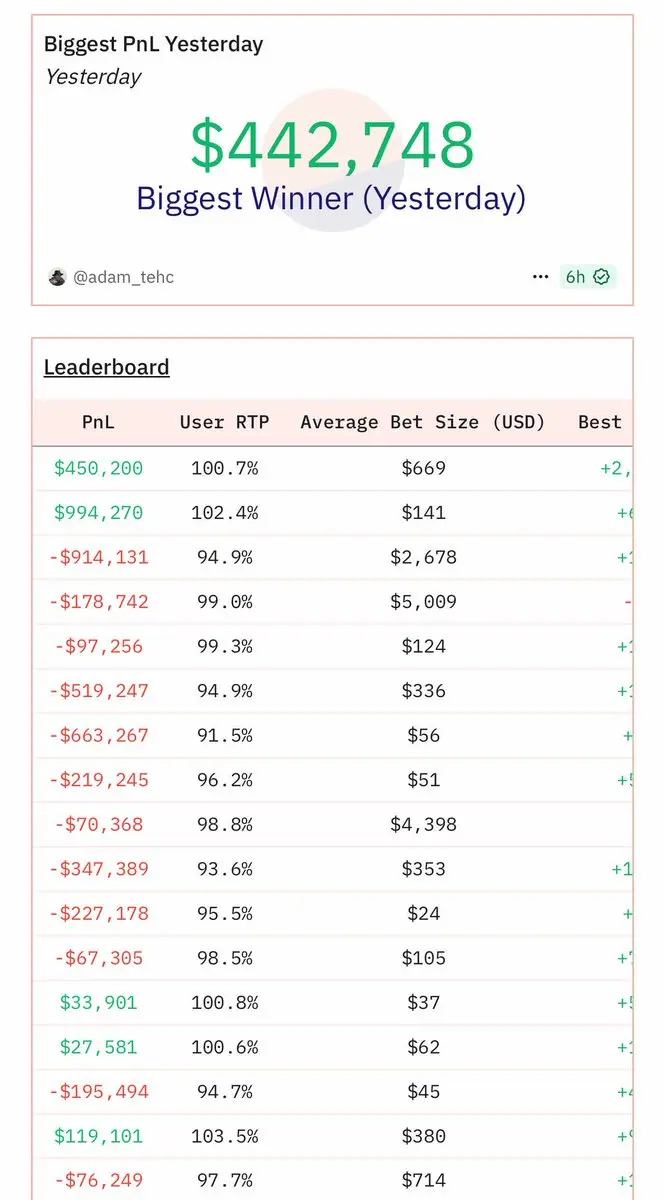
Task: Select the $450,200 PnL cell
Action: click(x=98, y=468)
